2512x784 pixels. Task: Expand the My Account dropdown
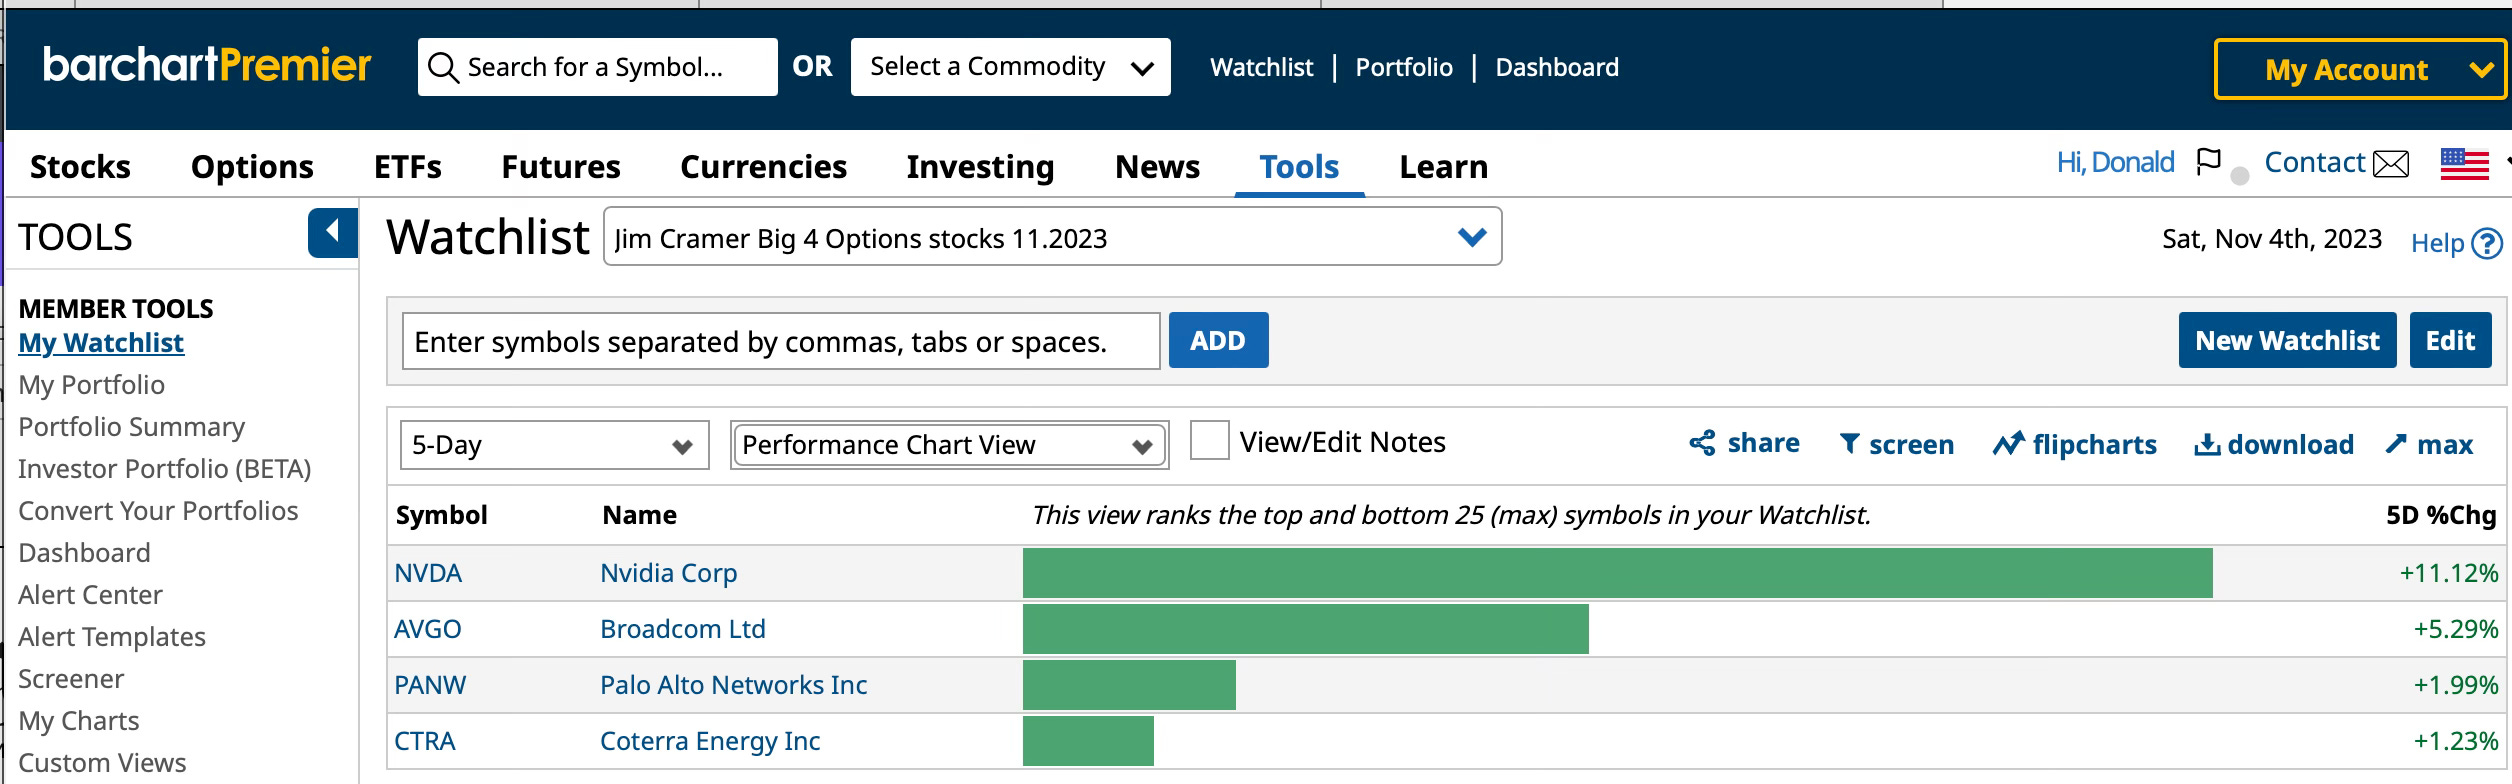(2360, 69)
